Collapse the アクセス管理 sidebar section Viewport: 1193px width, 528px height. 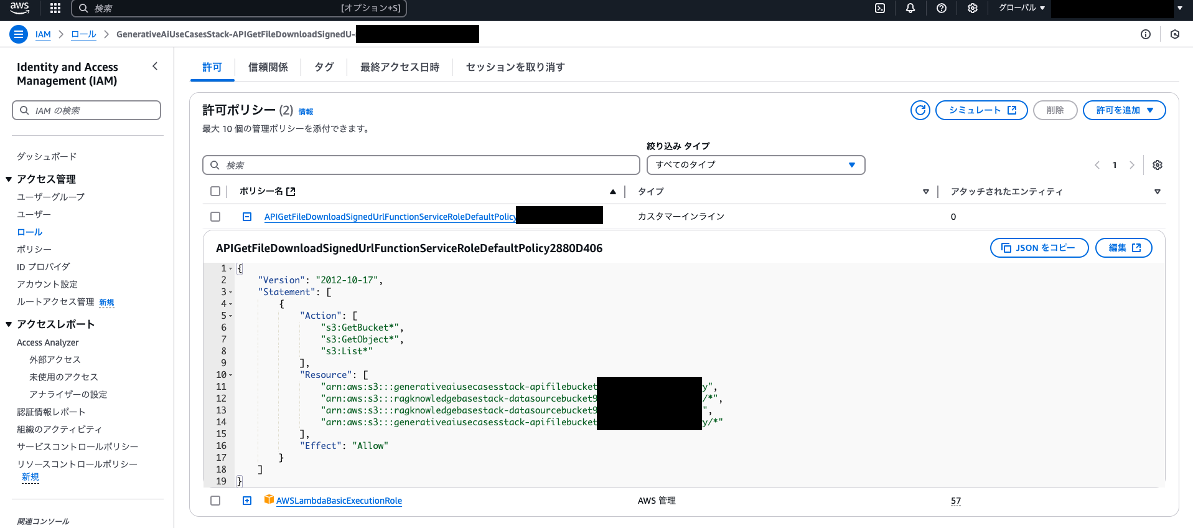(x=10, y=180)
